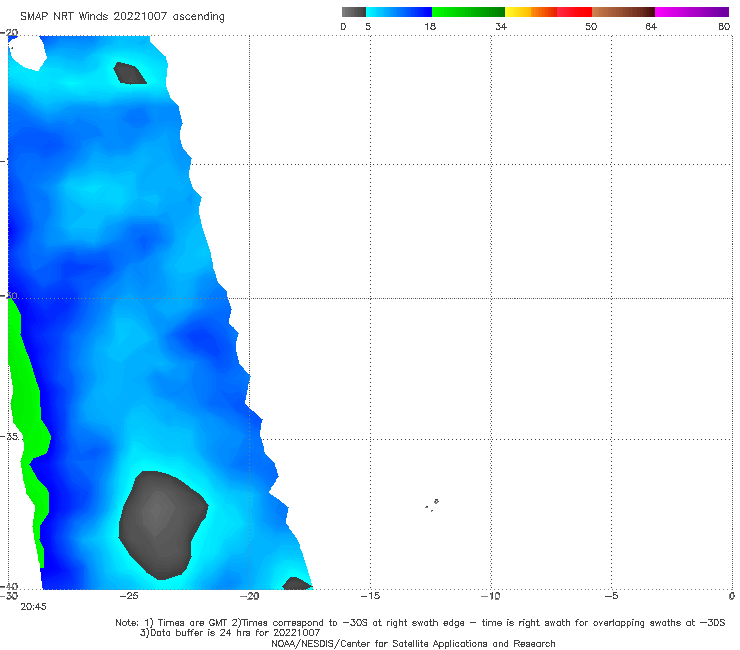The width and height of the screenshot is (740, 650).
Task: Click the longitude label "-20" on bottom axis
Action: click(x=249, y=596)
